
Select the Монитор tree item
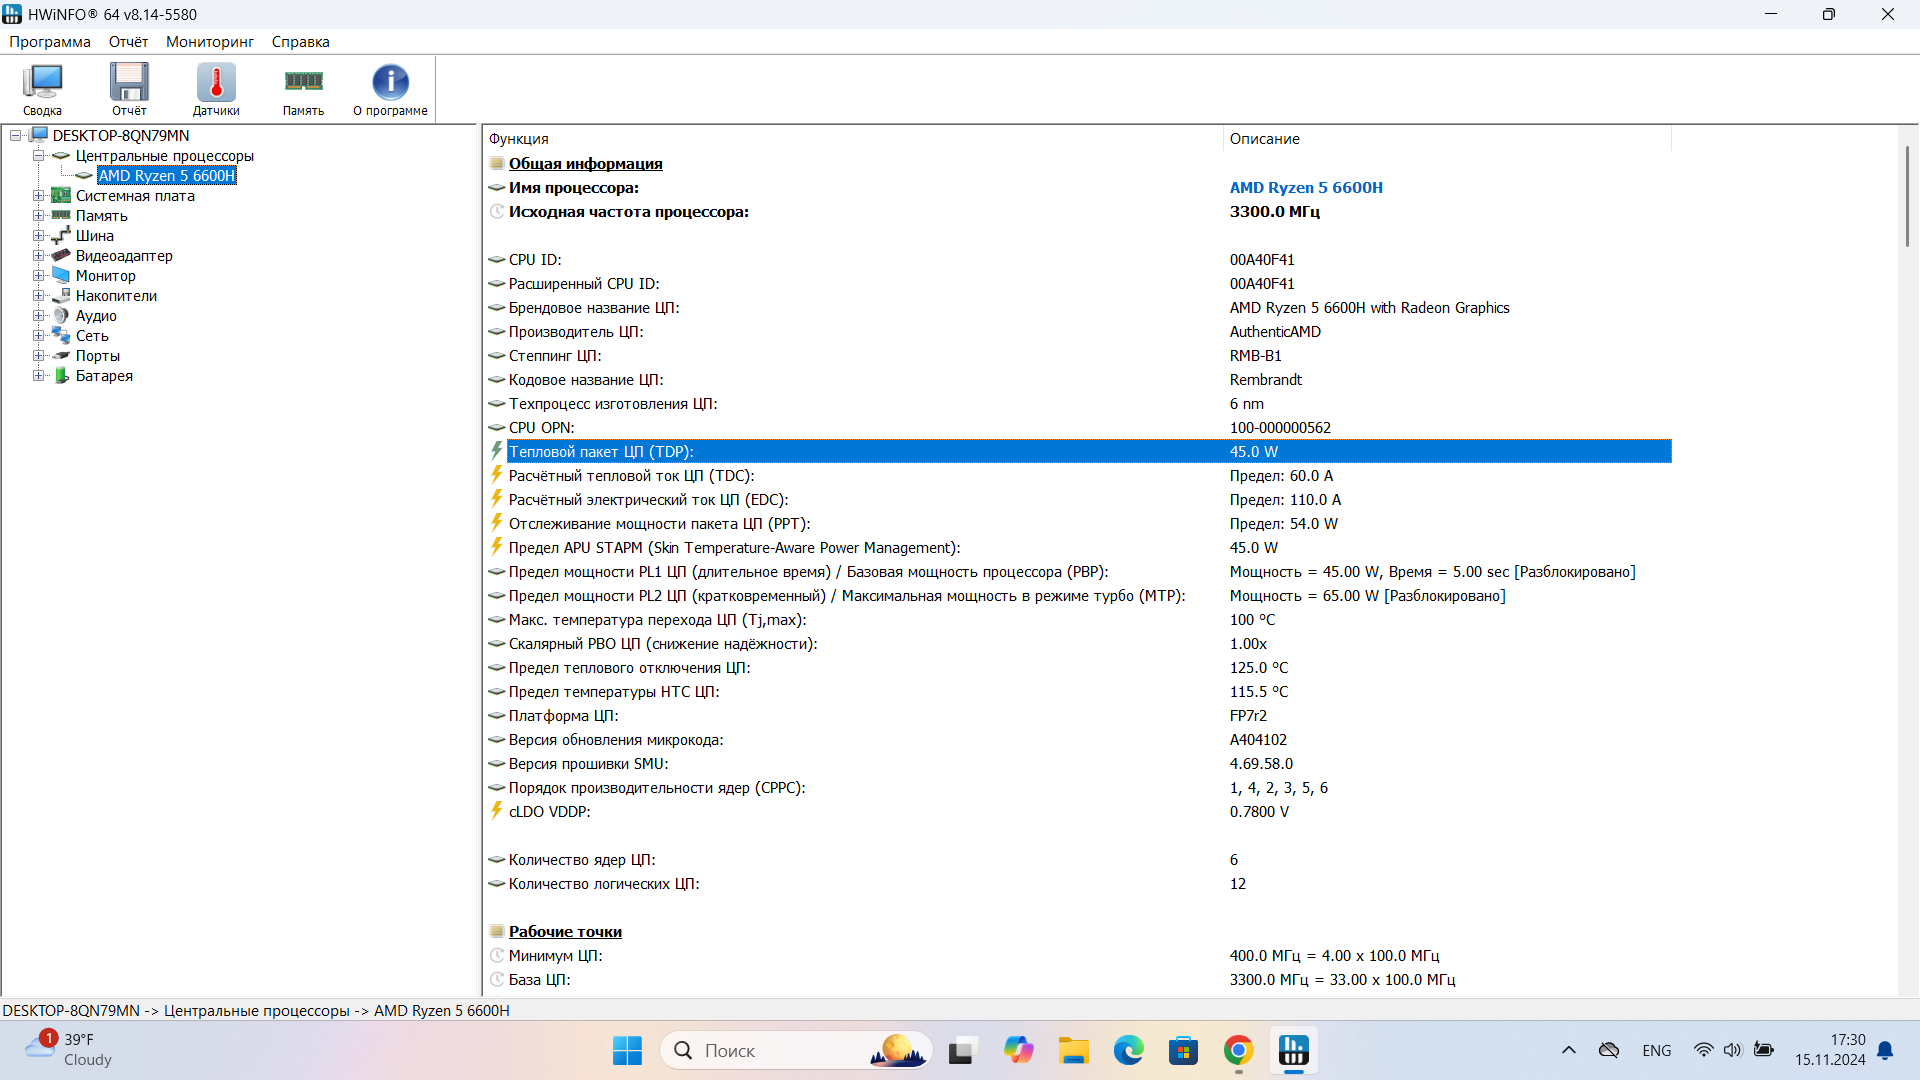pos(106,276)
